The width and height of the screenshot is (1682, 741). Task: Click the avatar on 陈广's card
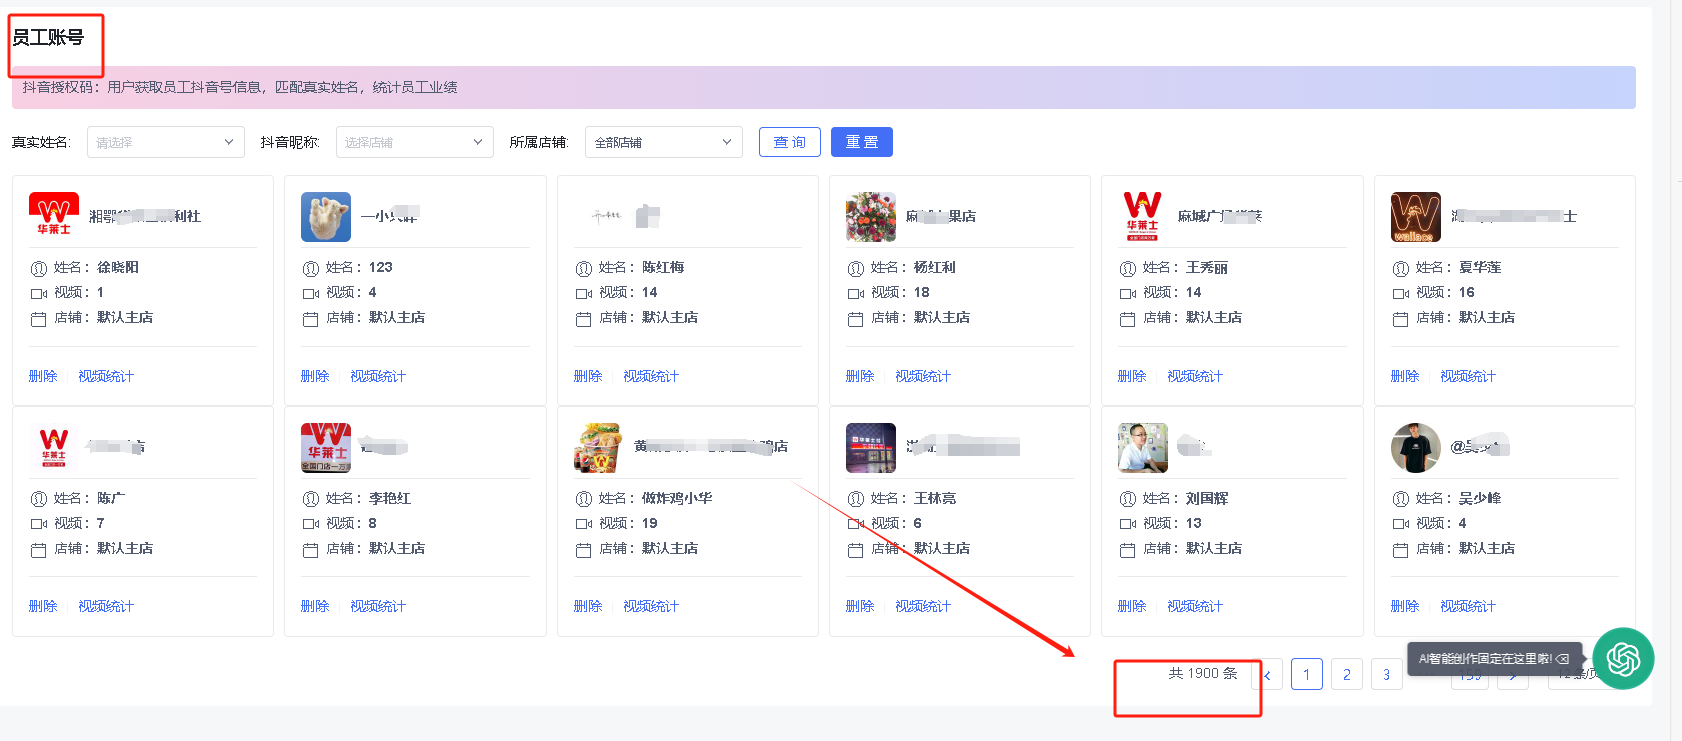click(x=54, y=447)
